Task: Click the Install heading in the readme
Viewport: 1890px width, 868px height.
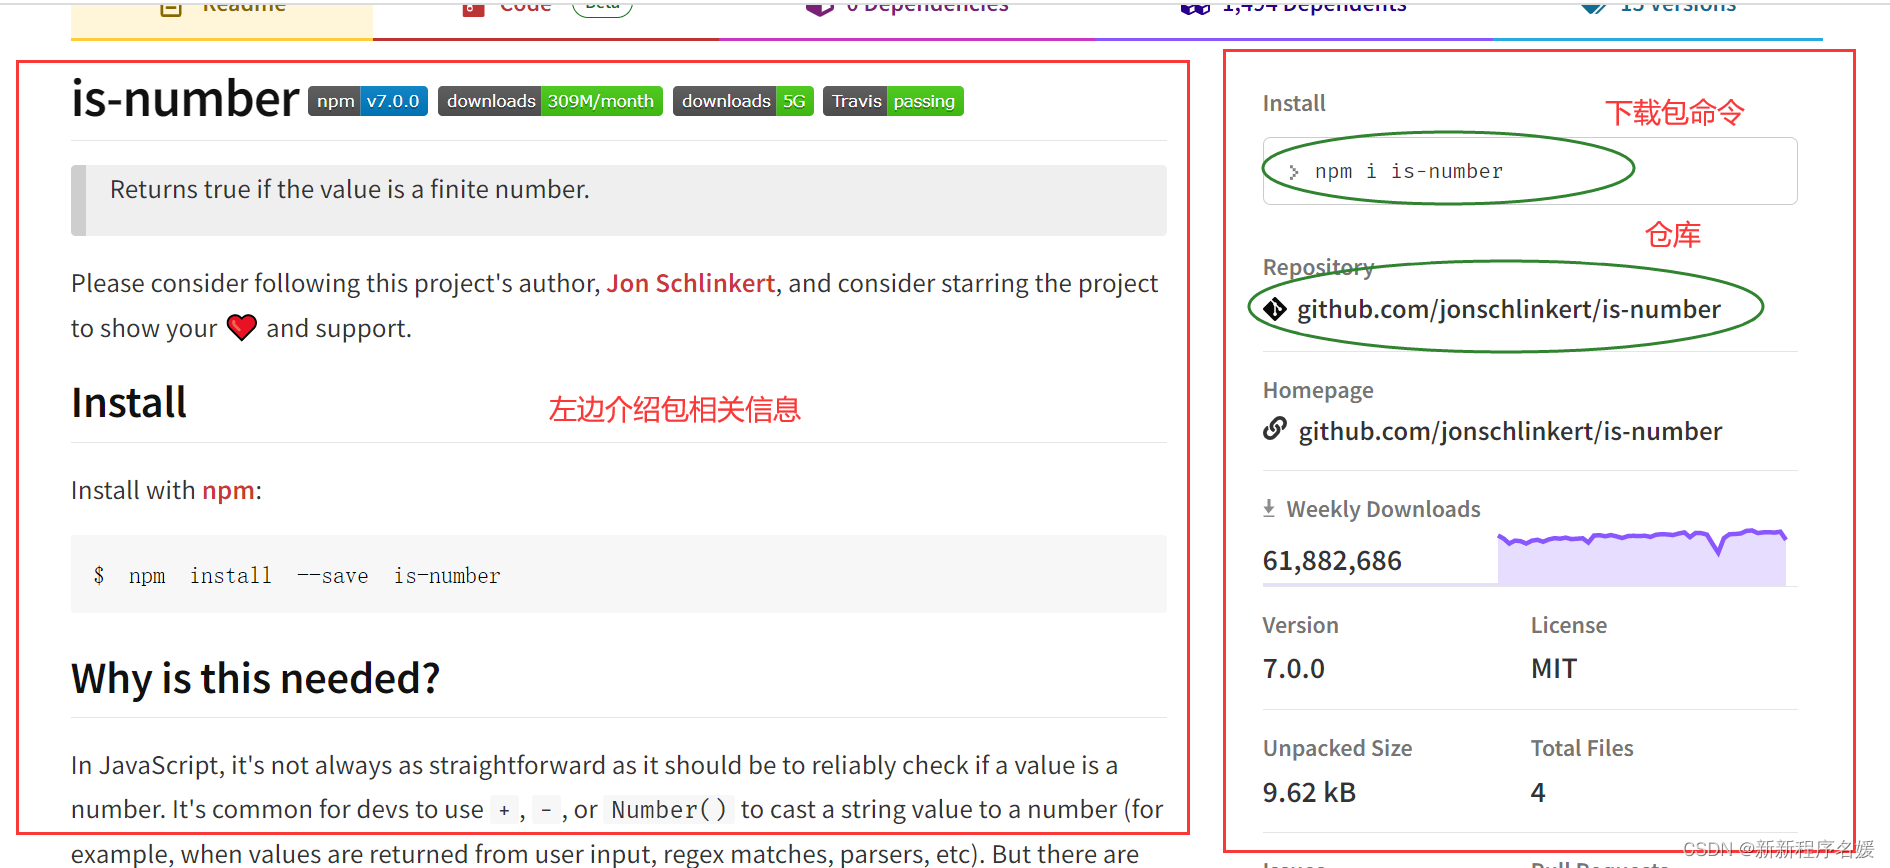Action: pyautogui.click(x=129, y=402)
